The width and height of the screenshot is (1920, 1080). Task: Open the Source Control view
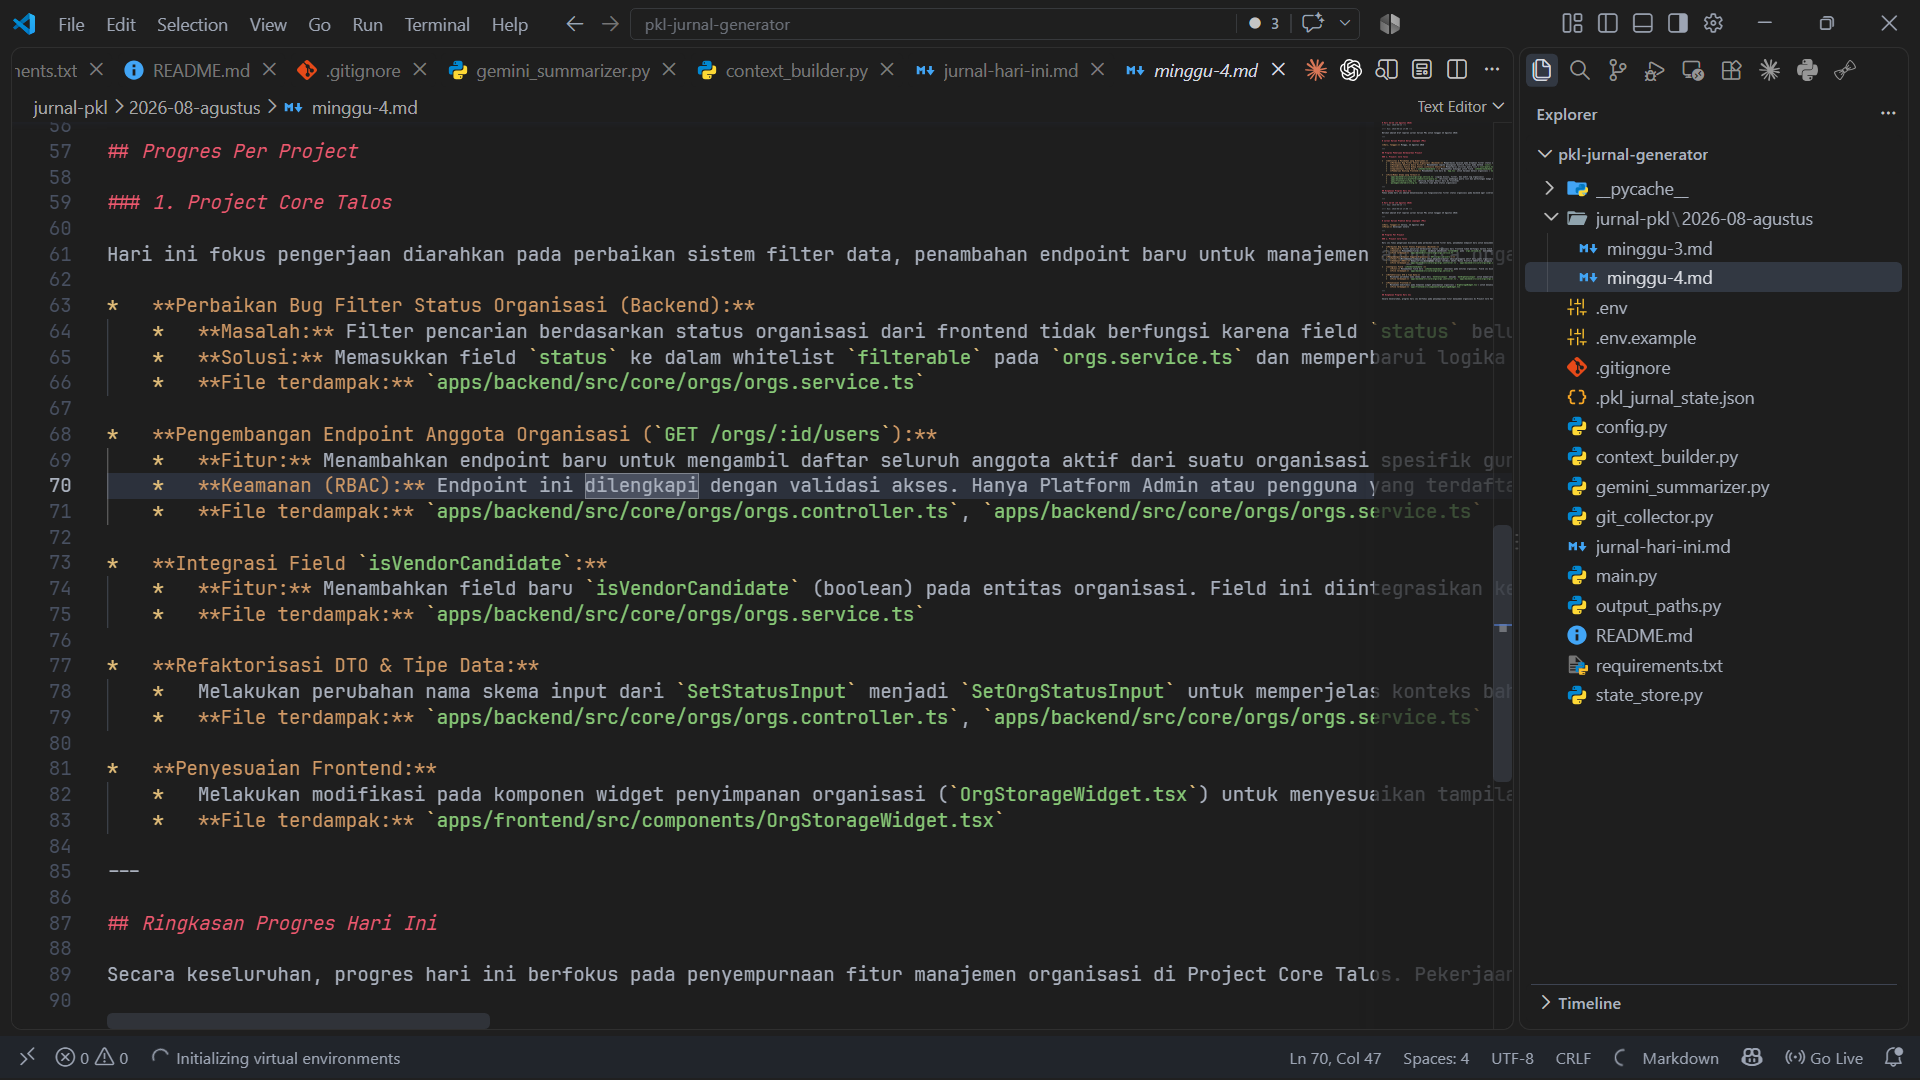pyautogui.click(x=1617, y=70)
